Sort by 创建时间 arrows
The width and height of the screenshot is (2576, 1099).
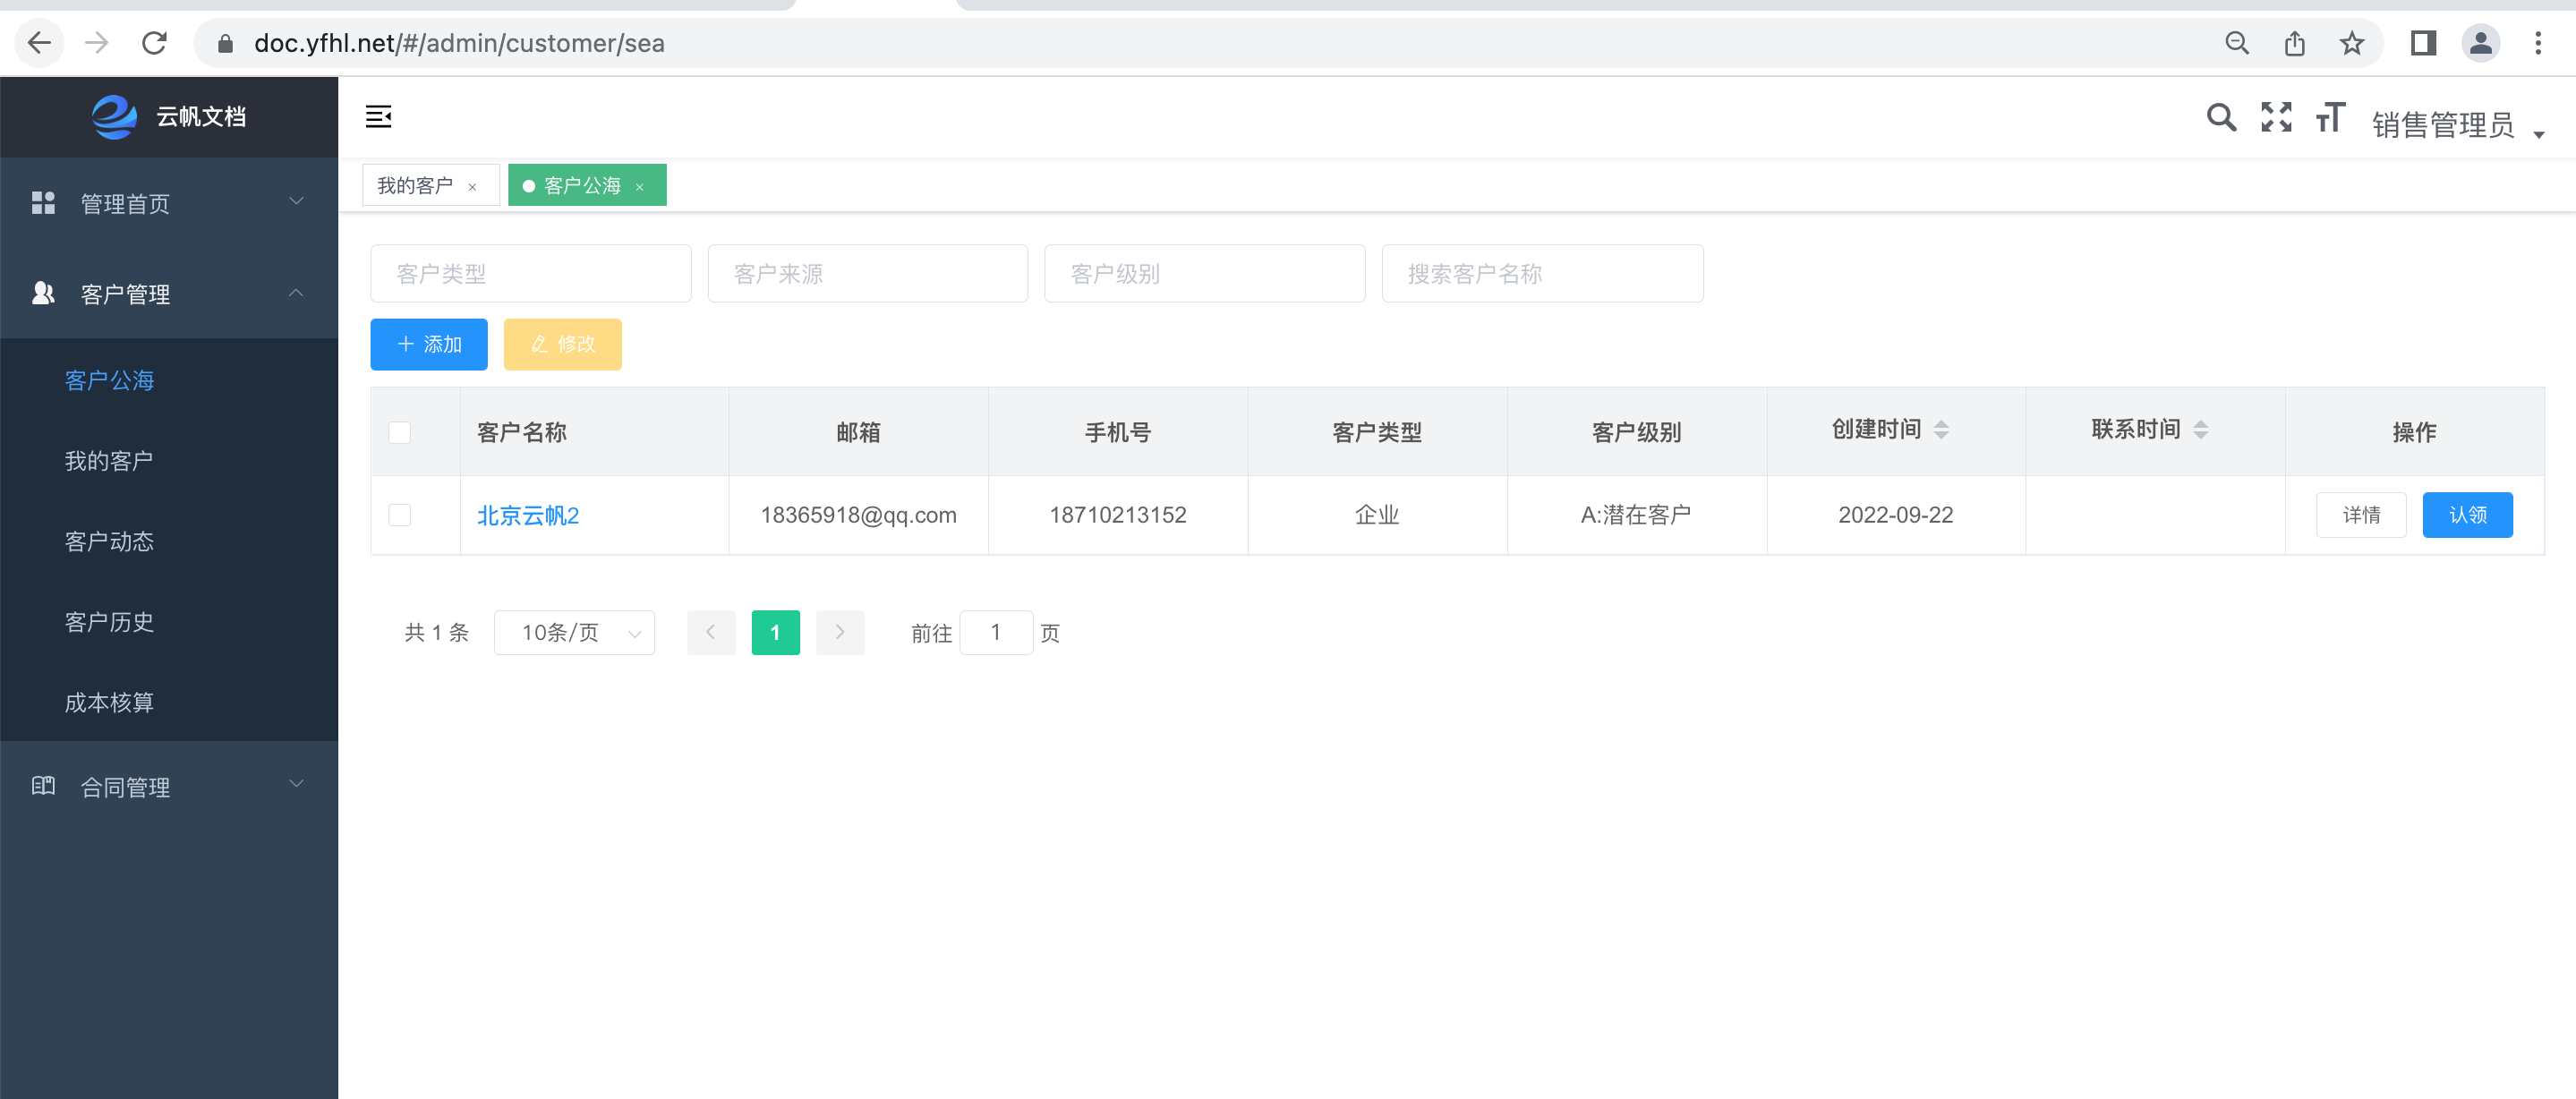(x=1941, y=430)
